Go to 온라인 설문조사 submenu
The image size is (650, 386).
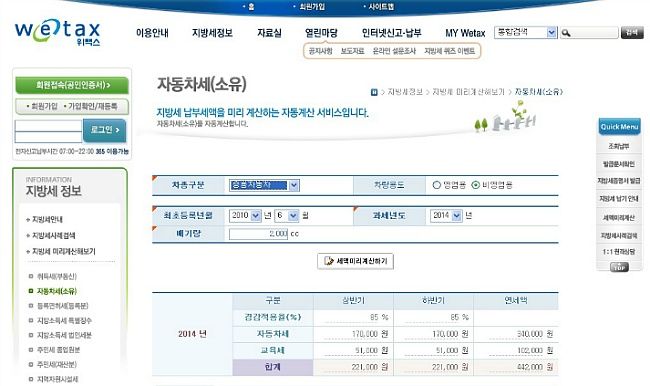tap(394, 51)
